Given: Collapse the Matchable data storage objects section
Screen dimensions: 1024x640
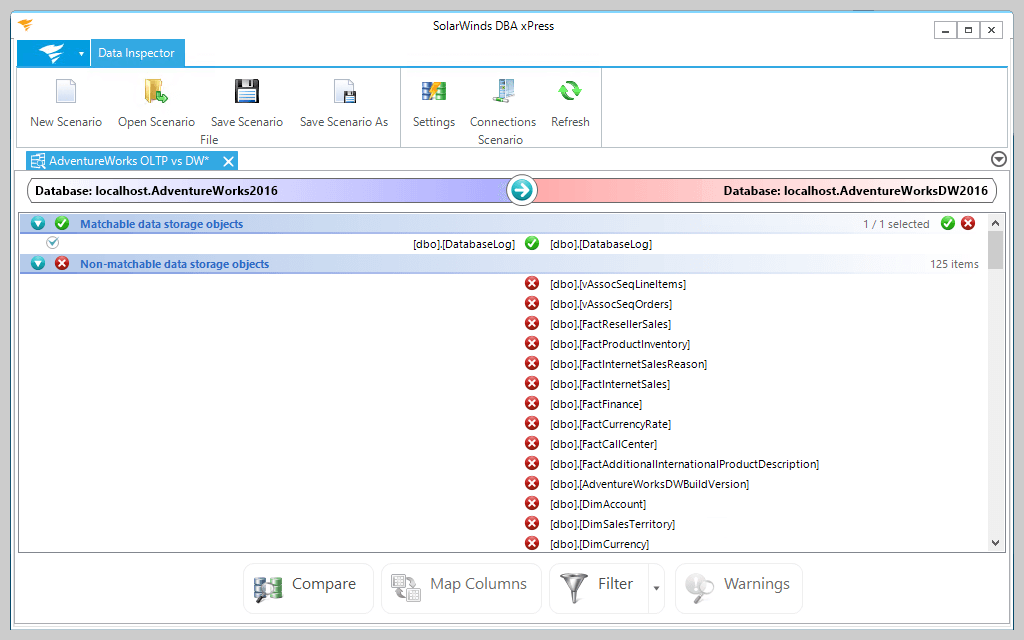Looking at the screenshot, I should coord(37,223).
